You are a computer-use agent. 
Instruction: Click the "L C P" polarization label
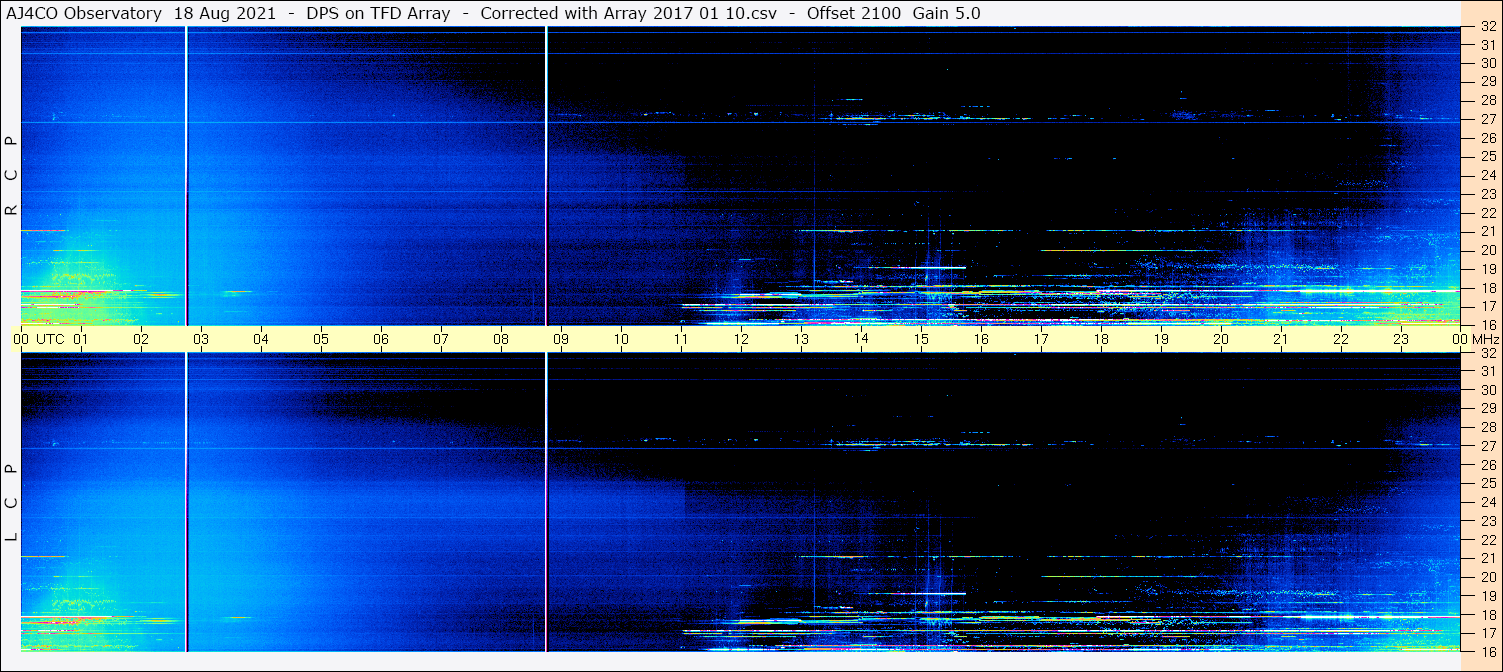pos(12,503)
